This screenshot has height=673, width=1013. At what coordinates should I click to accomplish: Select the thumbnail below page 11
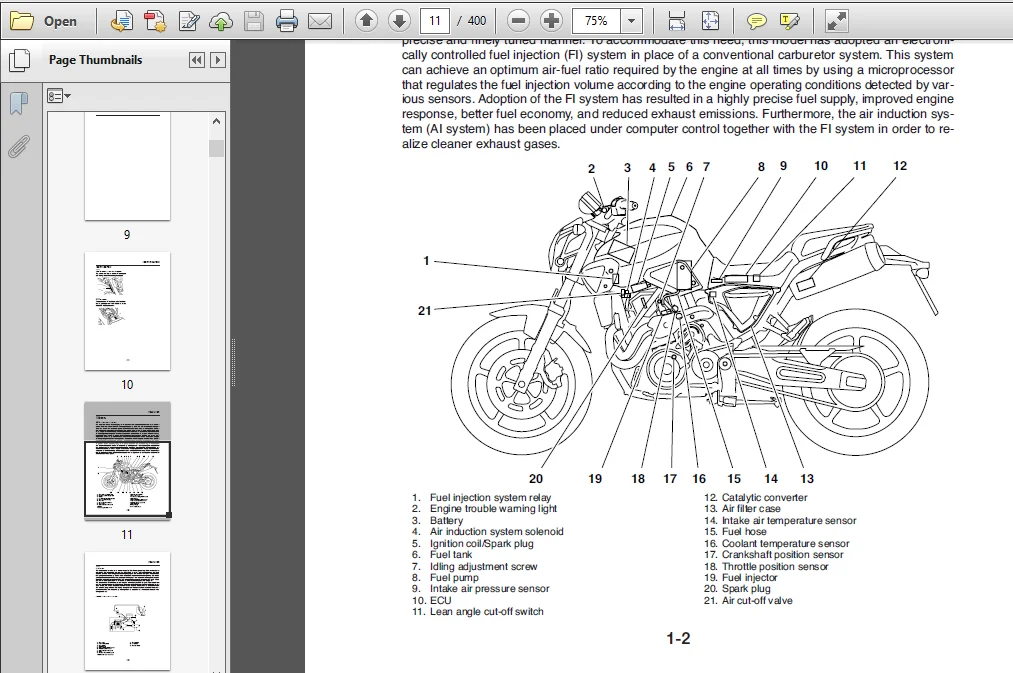tap(127, 611)
